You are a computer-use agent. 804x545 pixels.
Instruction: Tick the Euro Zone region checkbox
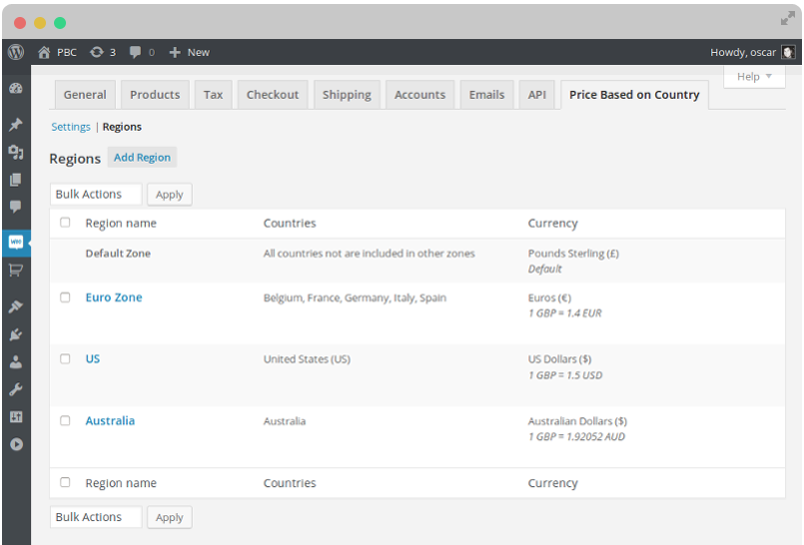coord(65,297)
